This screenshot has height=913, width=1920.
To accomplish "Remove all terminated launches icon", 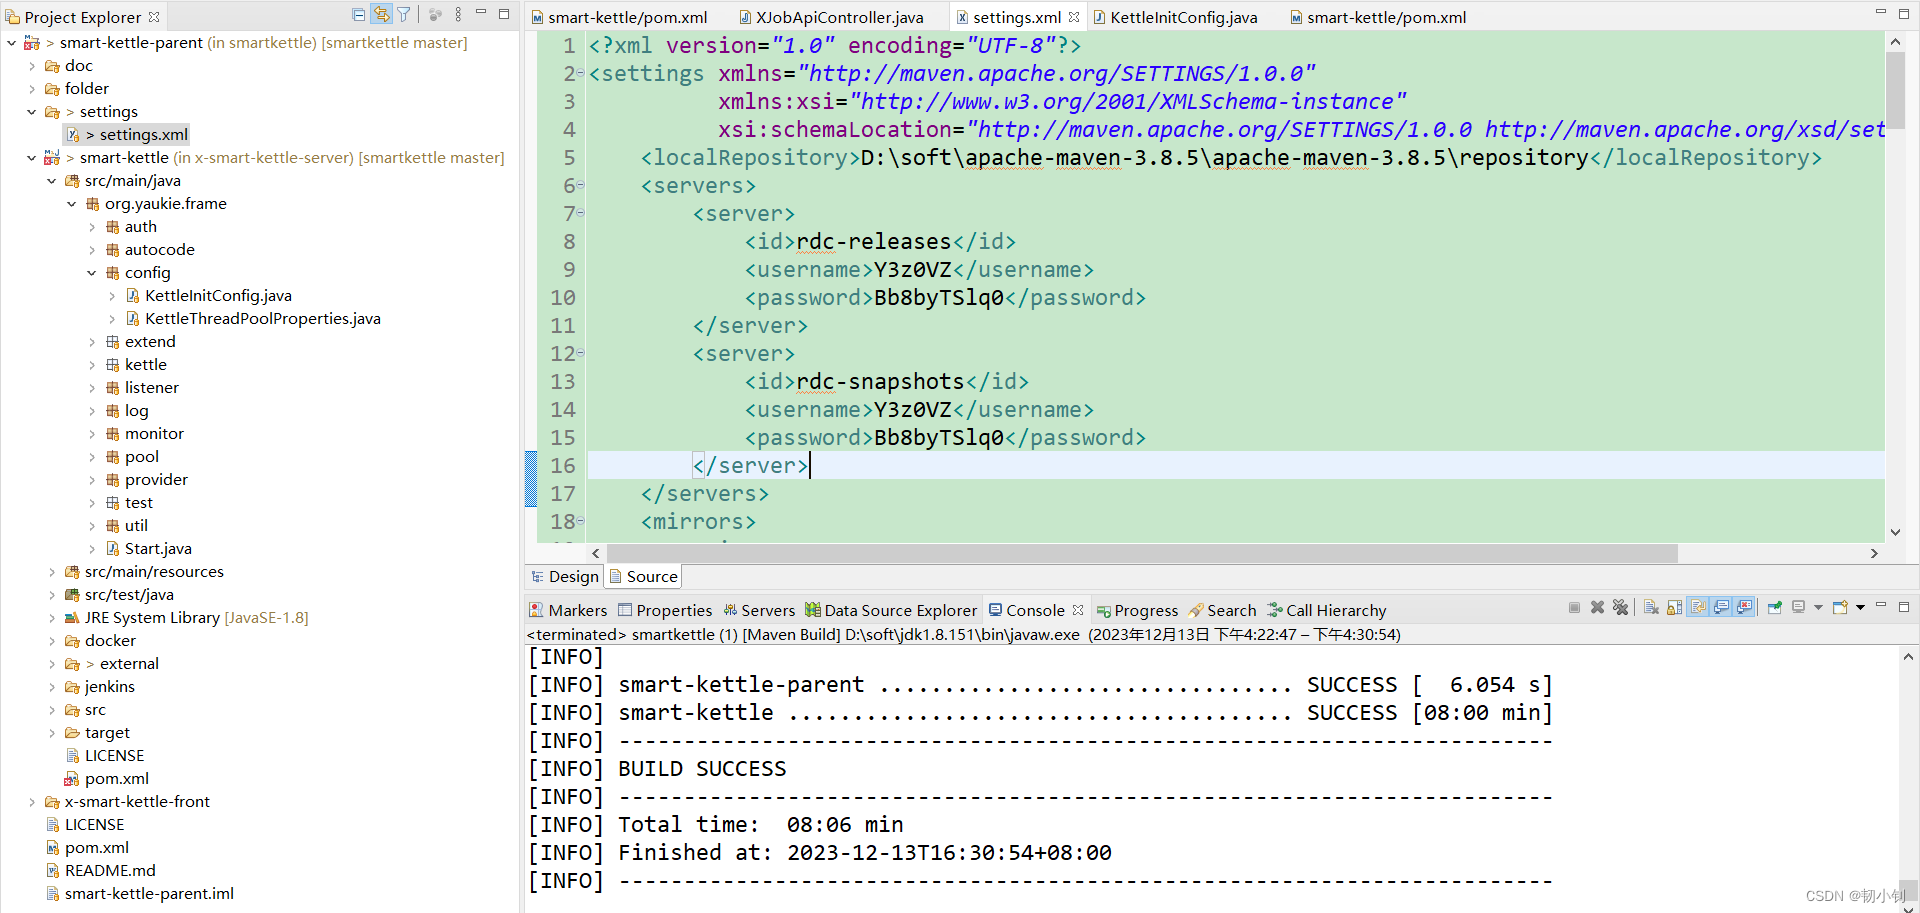I will tap(1620, 608).
